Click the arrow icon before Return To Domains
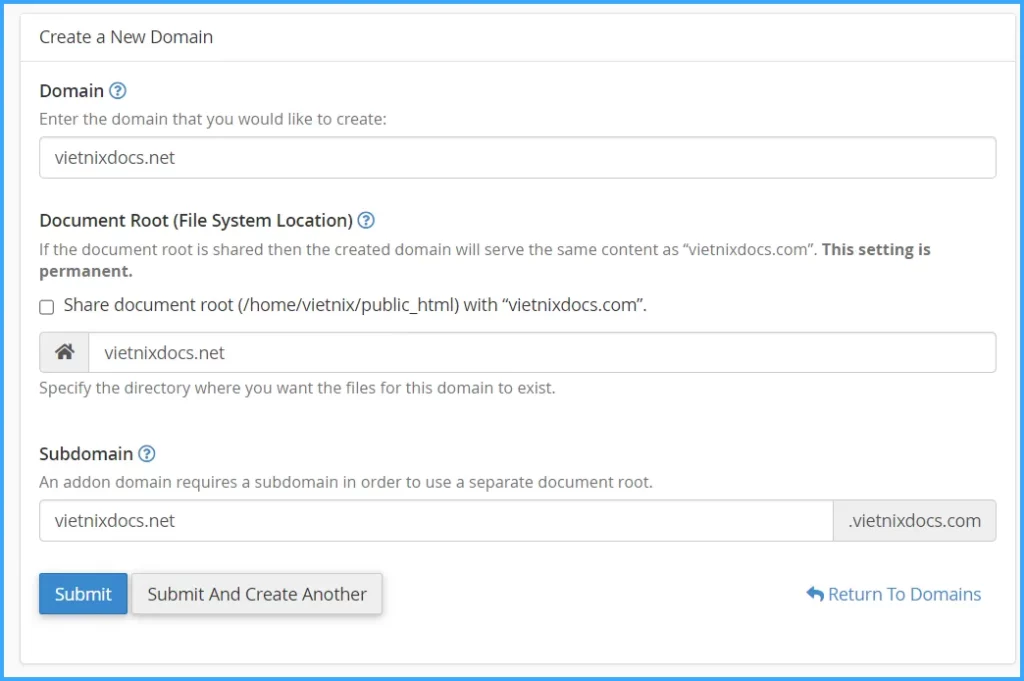This screenshot has width=1024, height=681. click(814, 594)
